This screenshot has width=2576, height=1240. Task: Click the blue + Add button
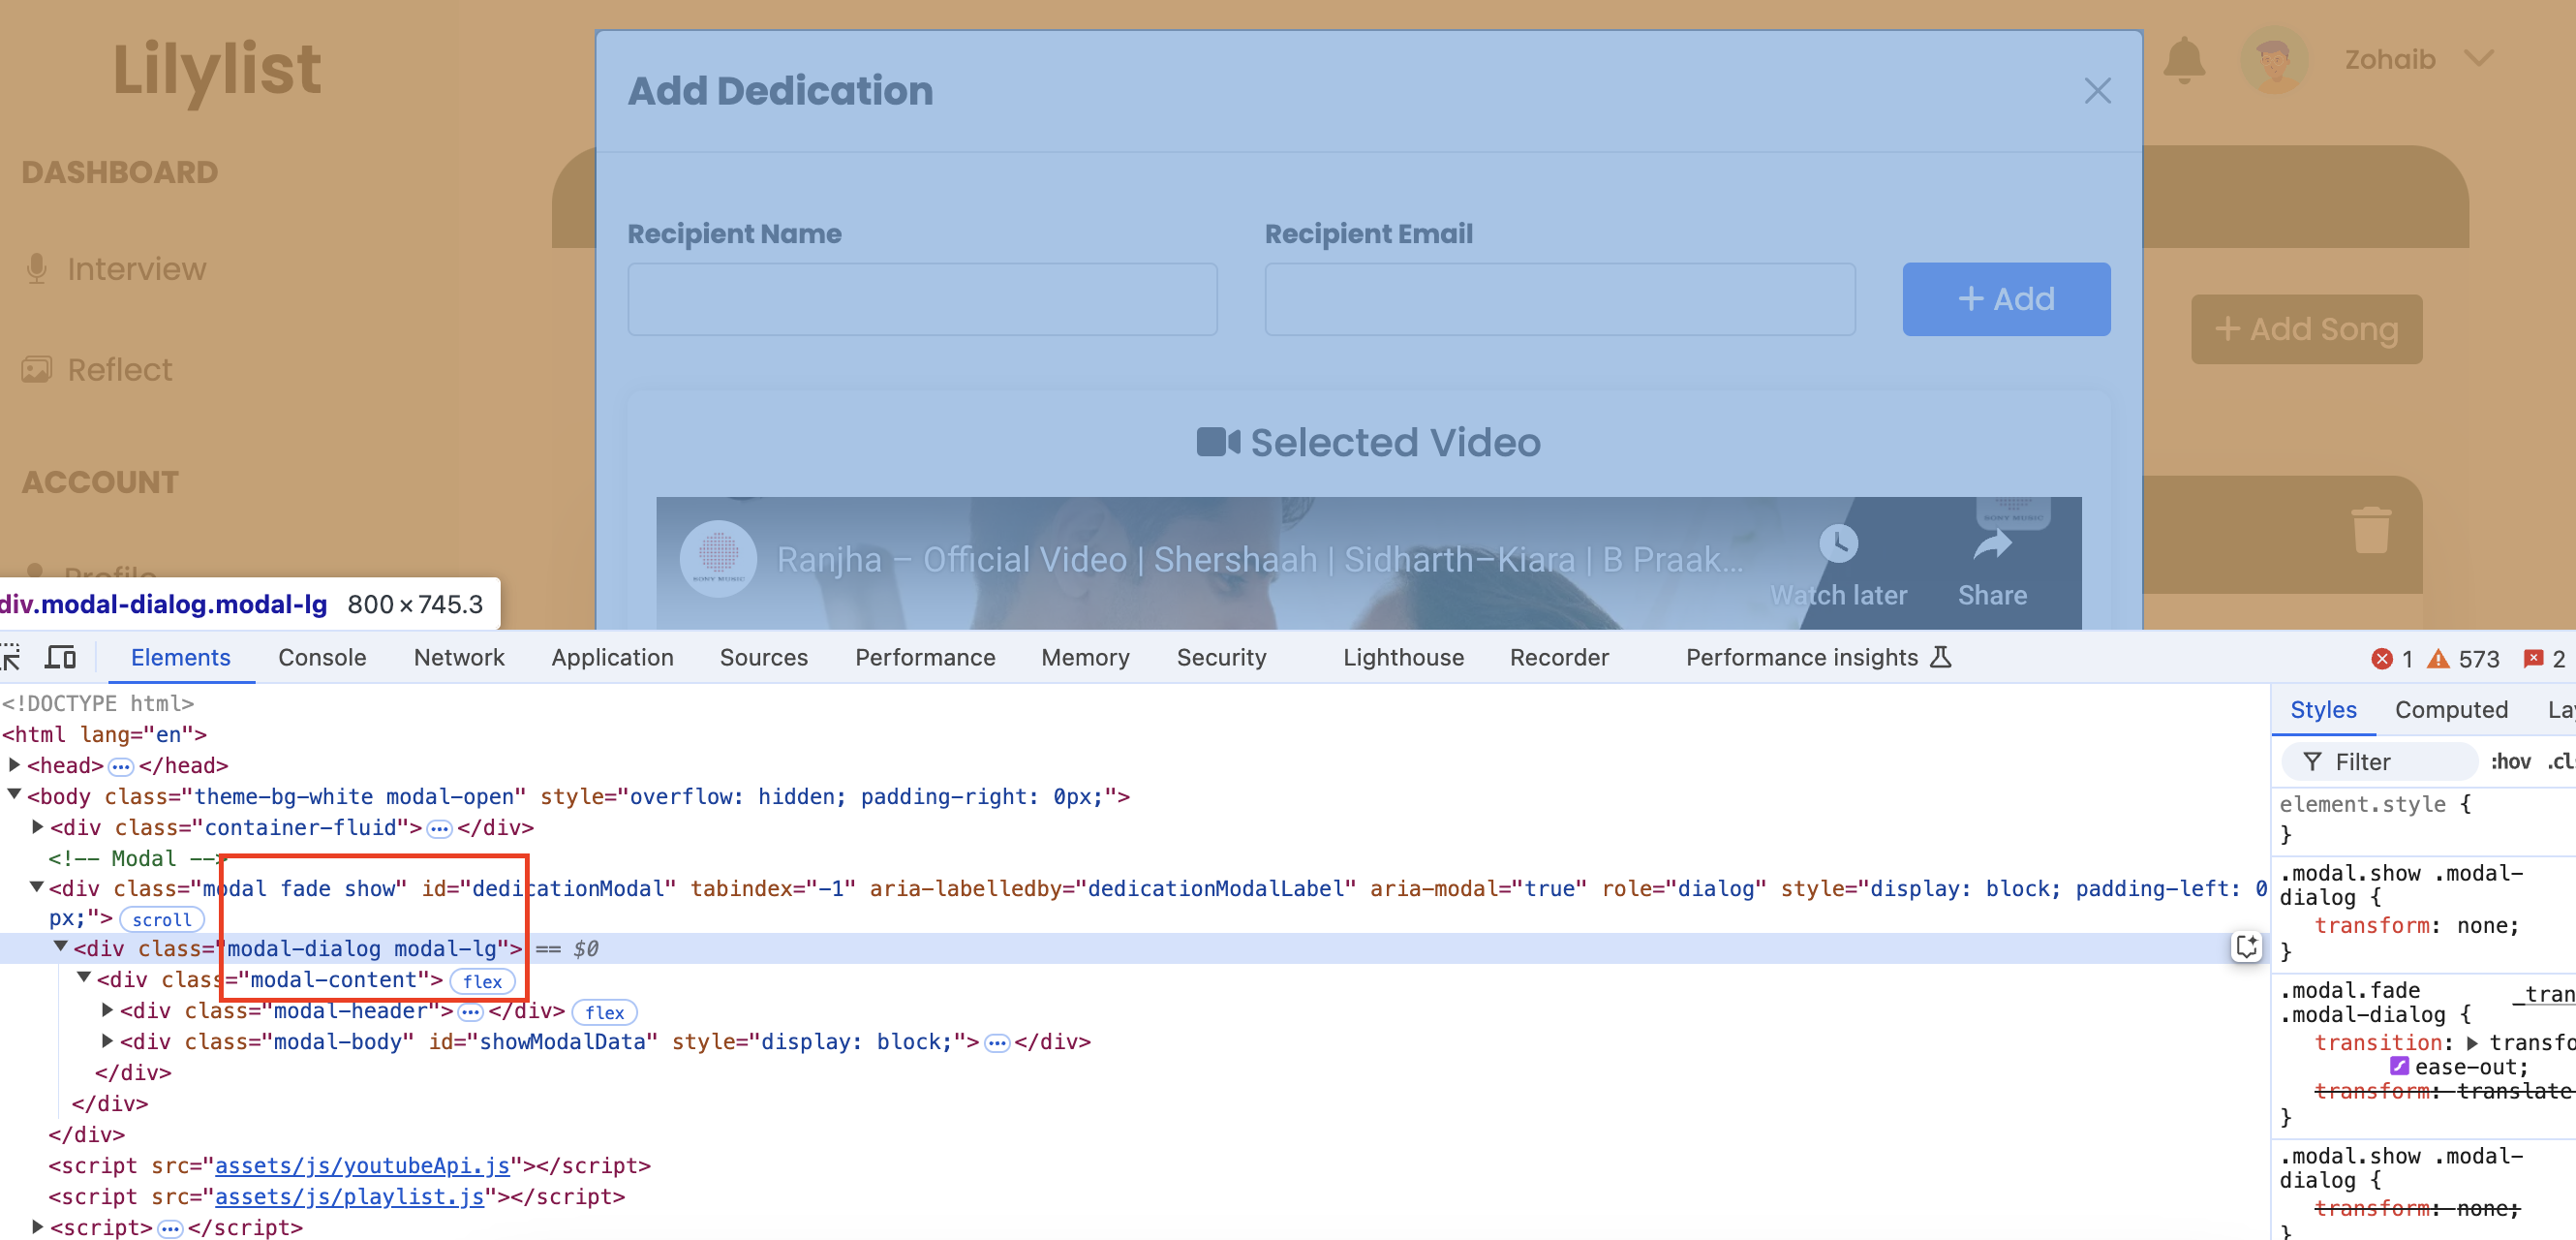point(2005,299)
